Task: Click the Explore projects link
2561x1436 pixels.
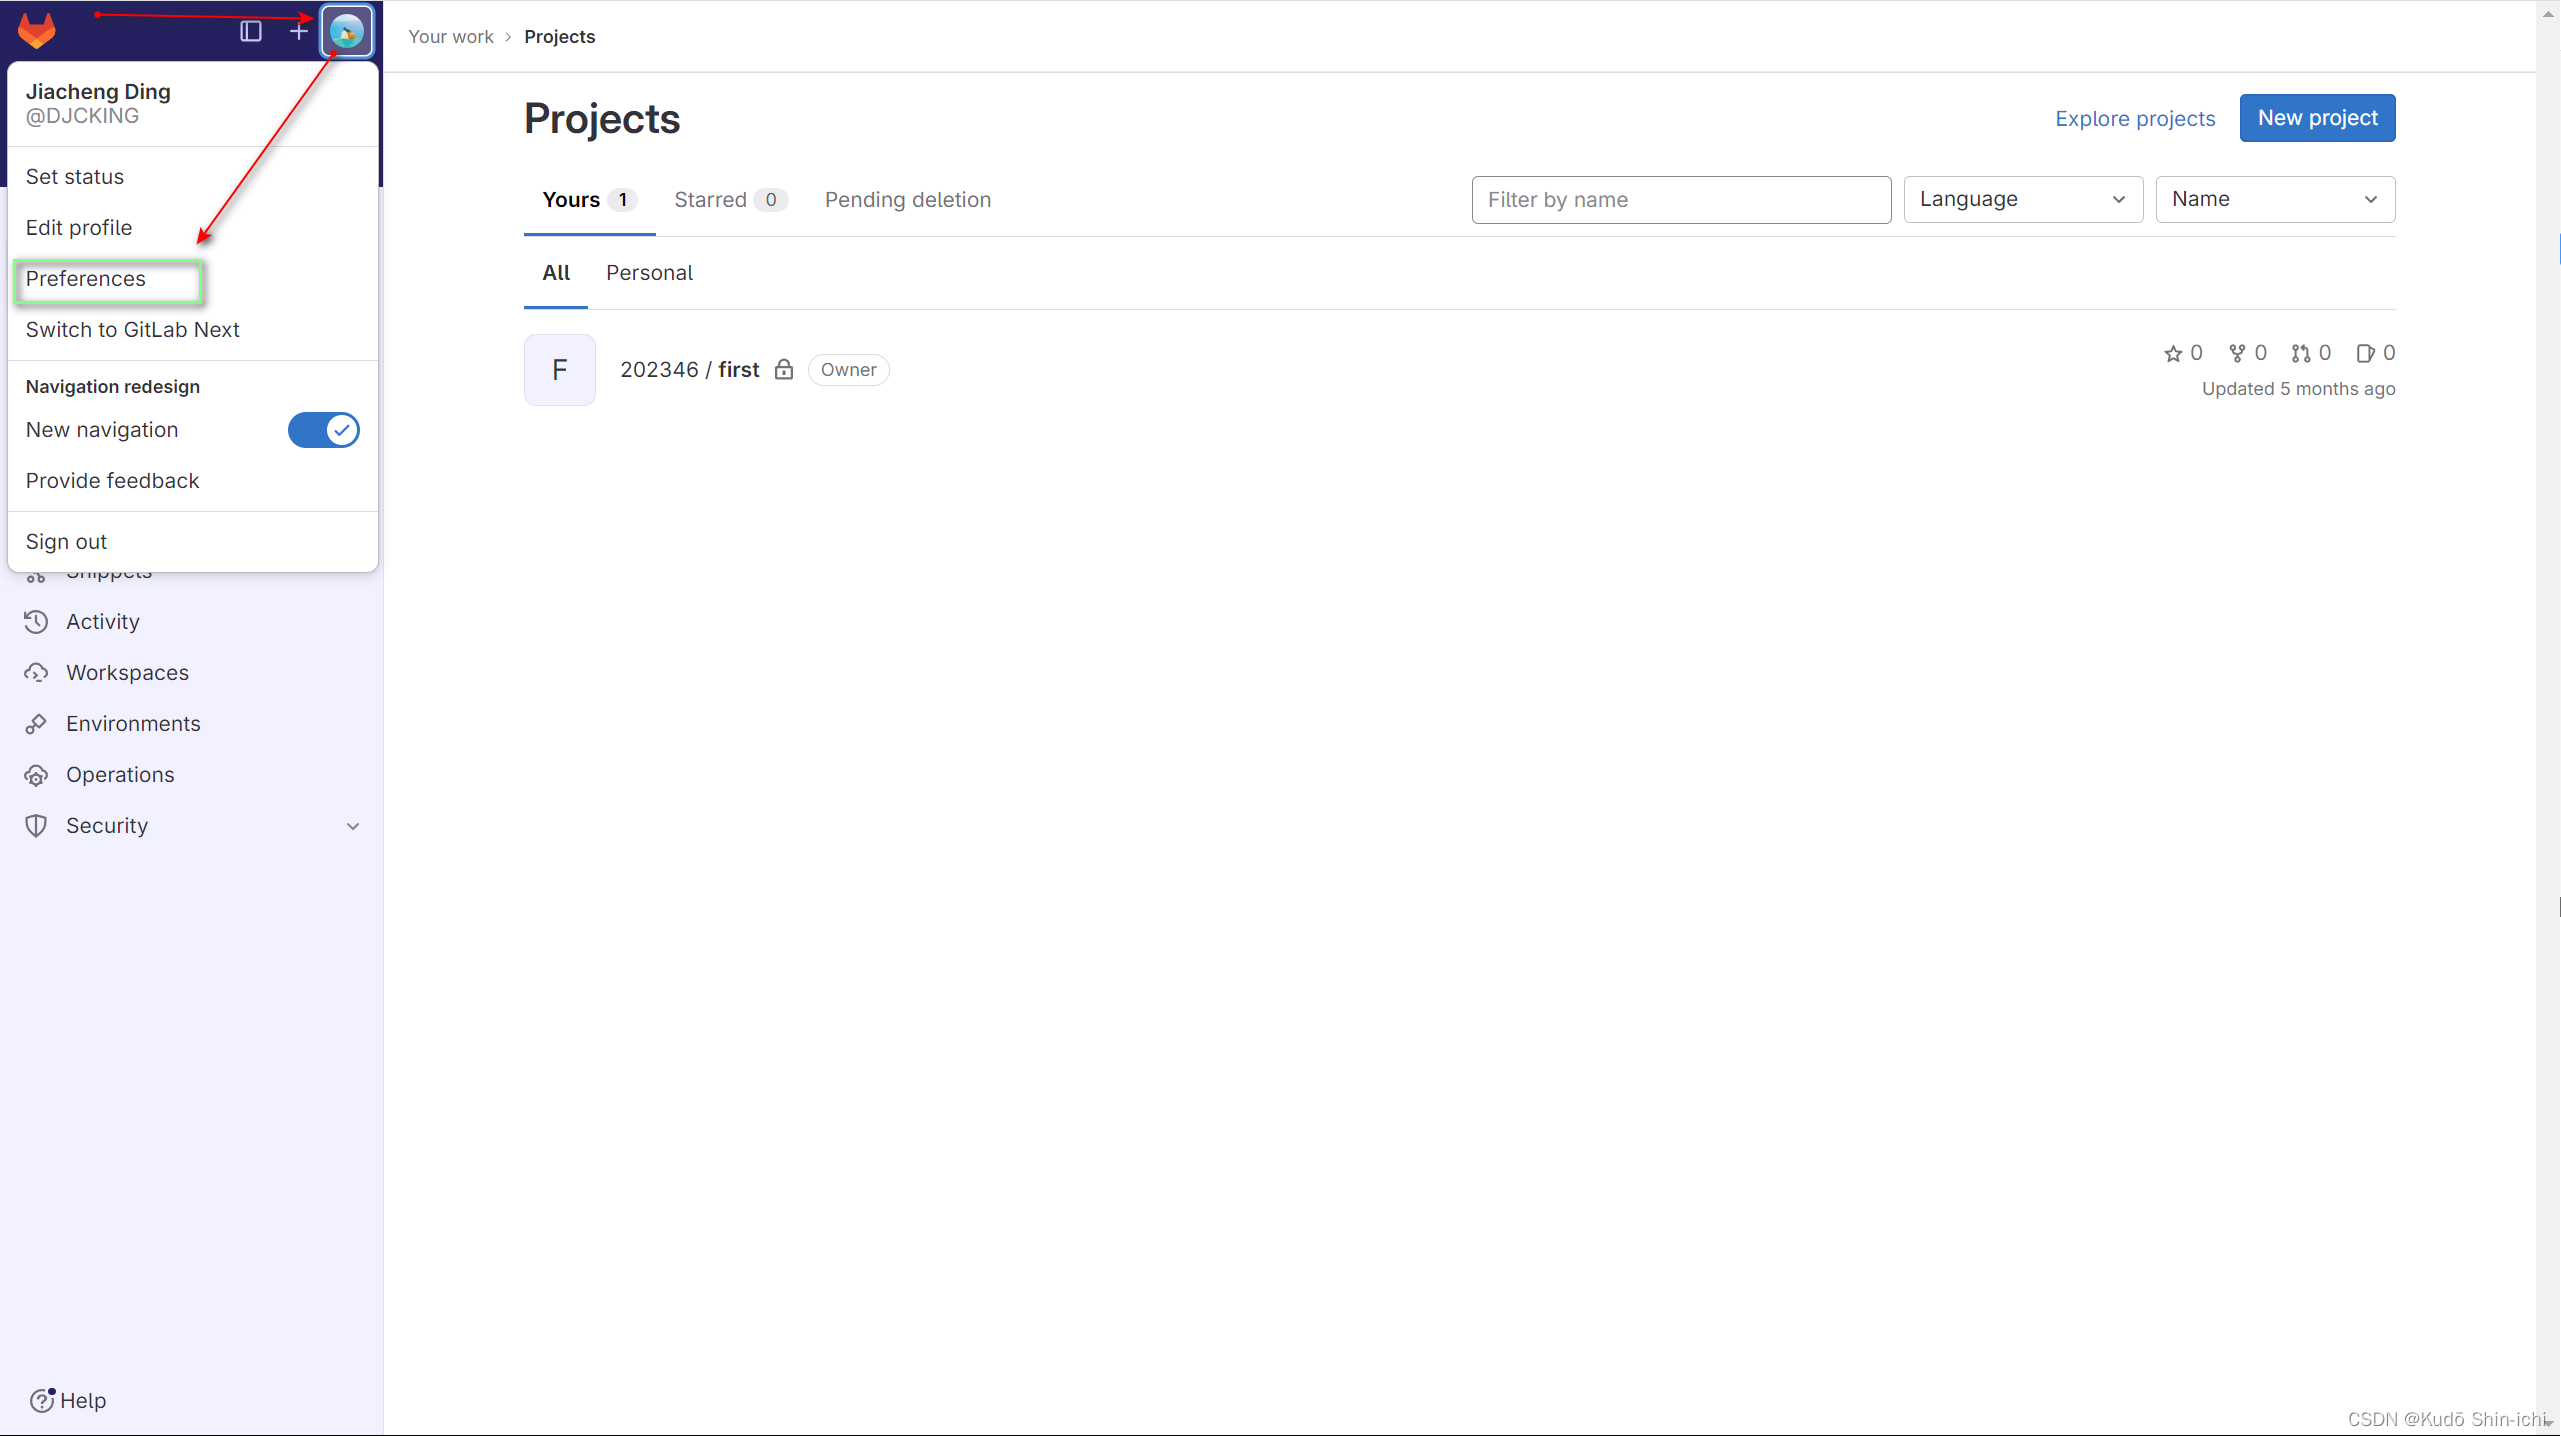Action: click(2135, 118)
